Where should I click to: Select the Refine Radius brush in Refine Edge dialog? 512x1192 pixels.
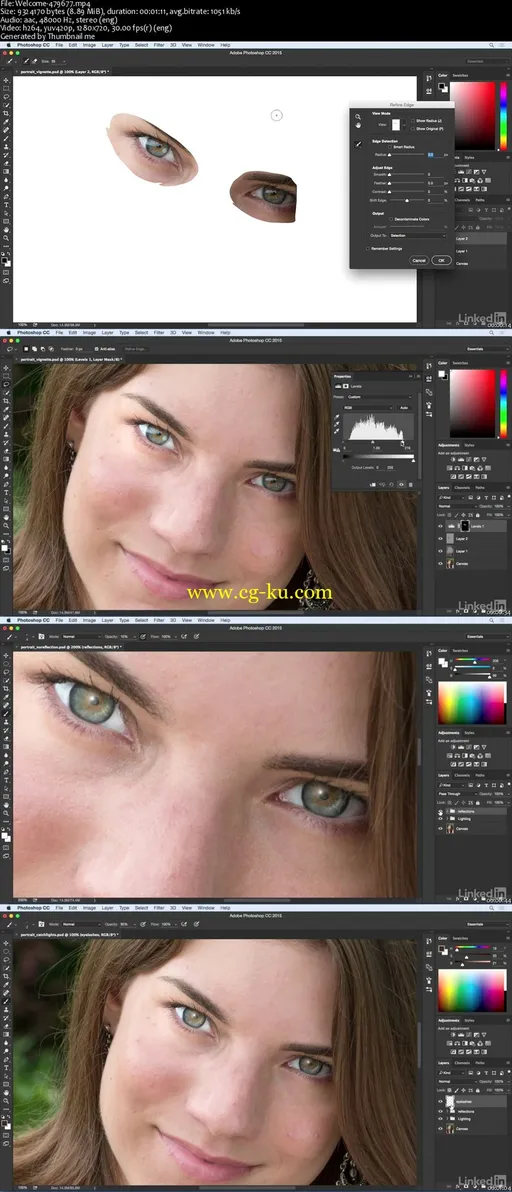[x=358, y=144]
